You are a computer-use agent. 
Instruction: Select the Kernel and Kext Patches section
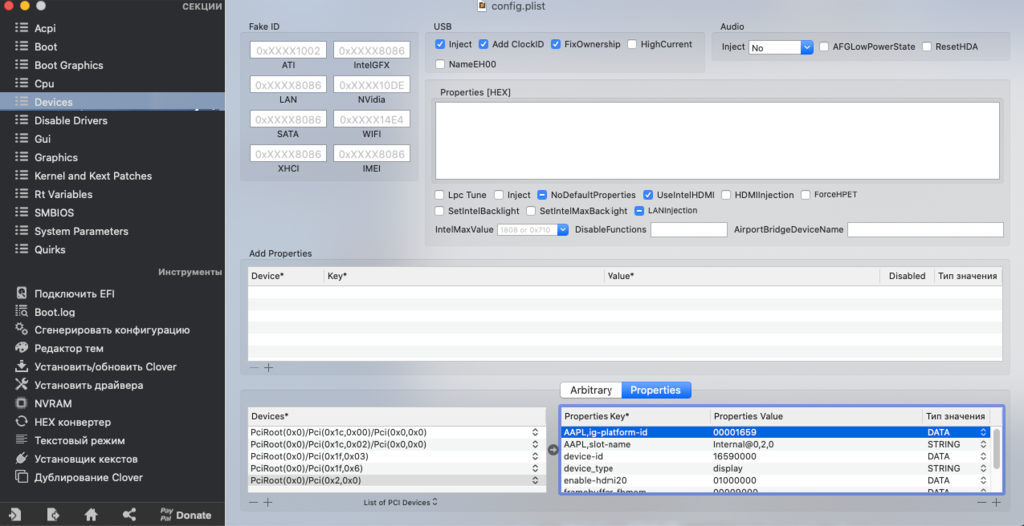tap(93, 176)
